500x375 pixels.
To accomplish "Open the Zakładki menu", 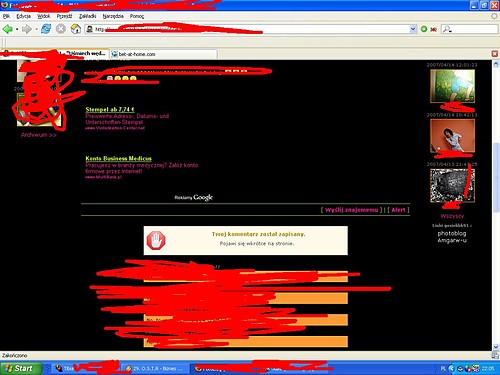I will 88,16.
